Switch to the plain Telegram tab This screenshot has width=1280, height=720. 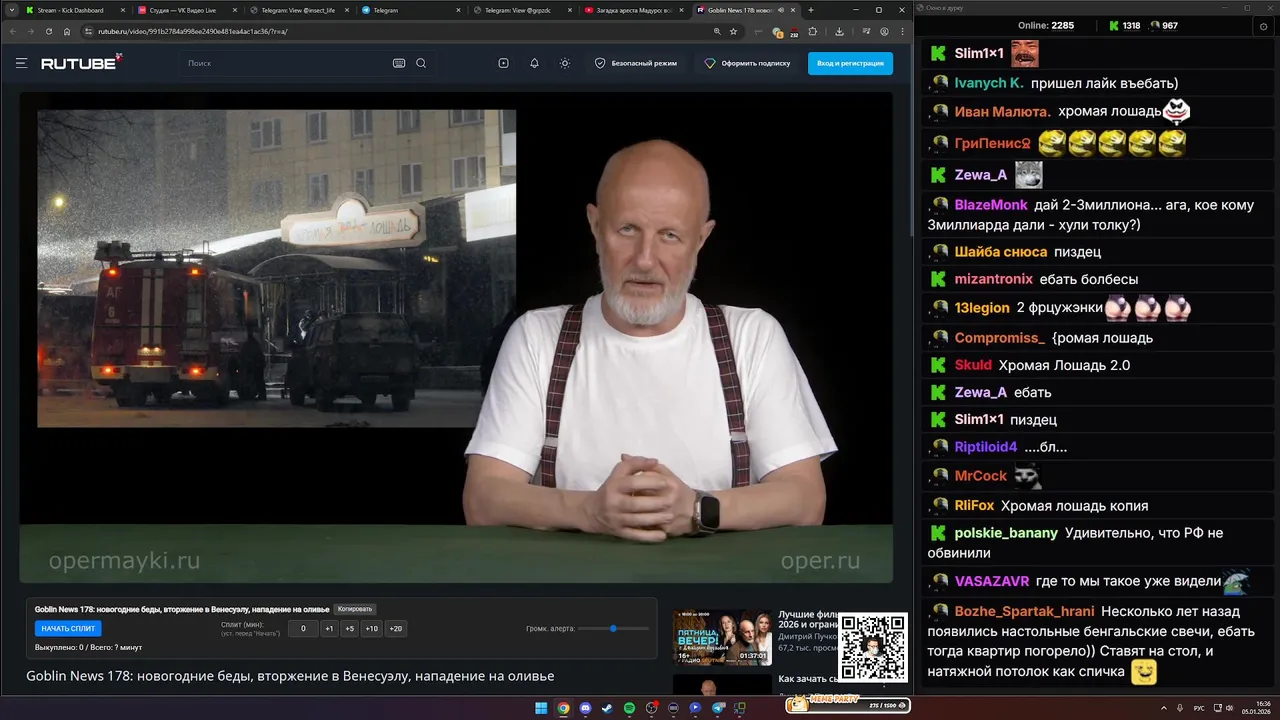point(410,10)
